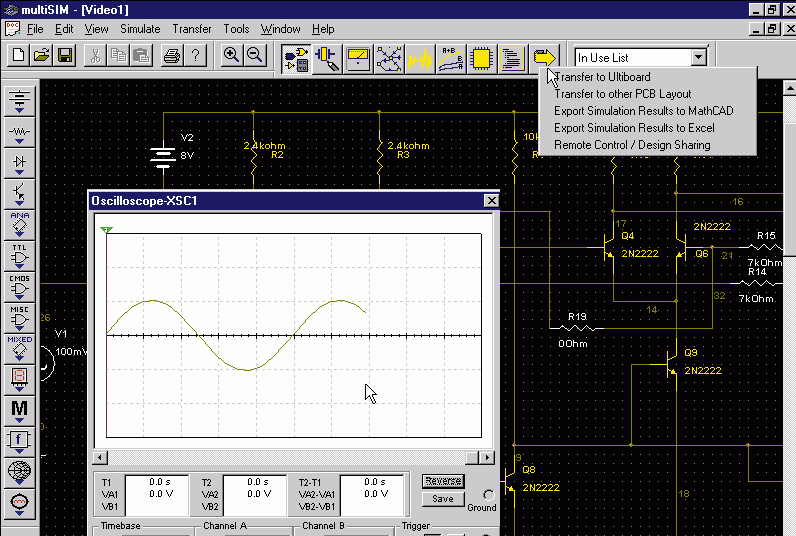Close the Oscilloscope-XSC1 window
Screen dimensions: 796x536
tap(491, 201)
